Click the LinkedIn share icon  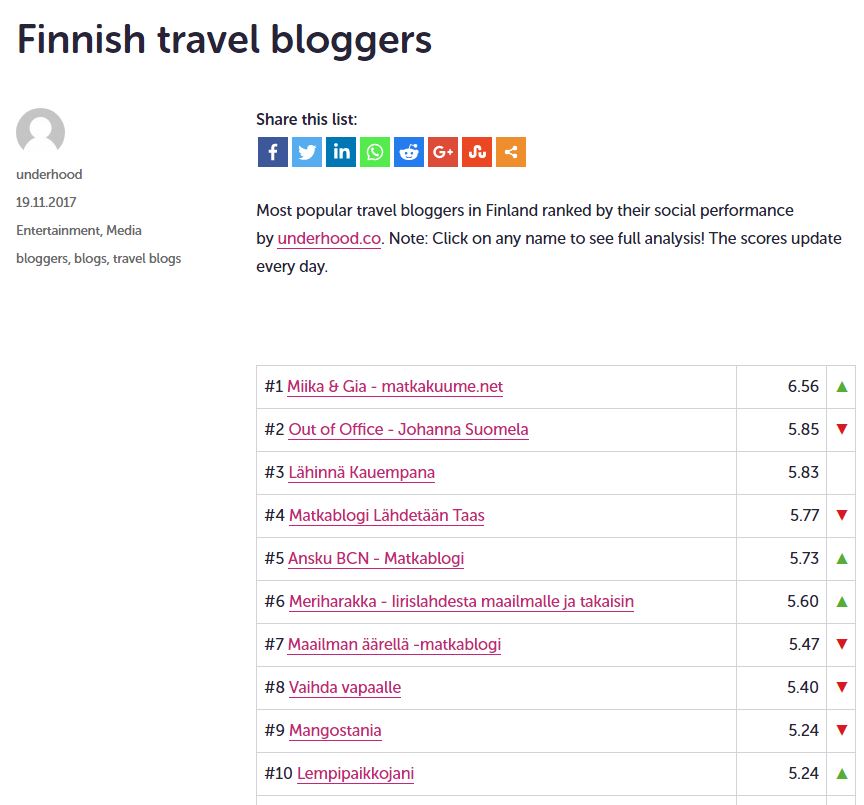[x=341, y=152]
